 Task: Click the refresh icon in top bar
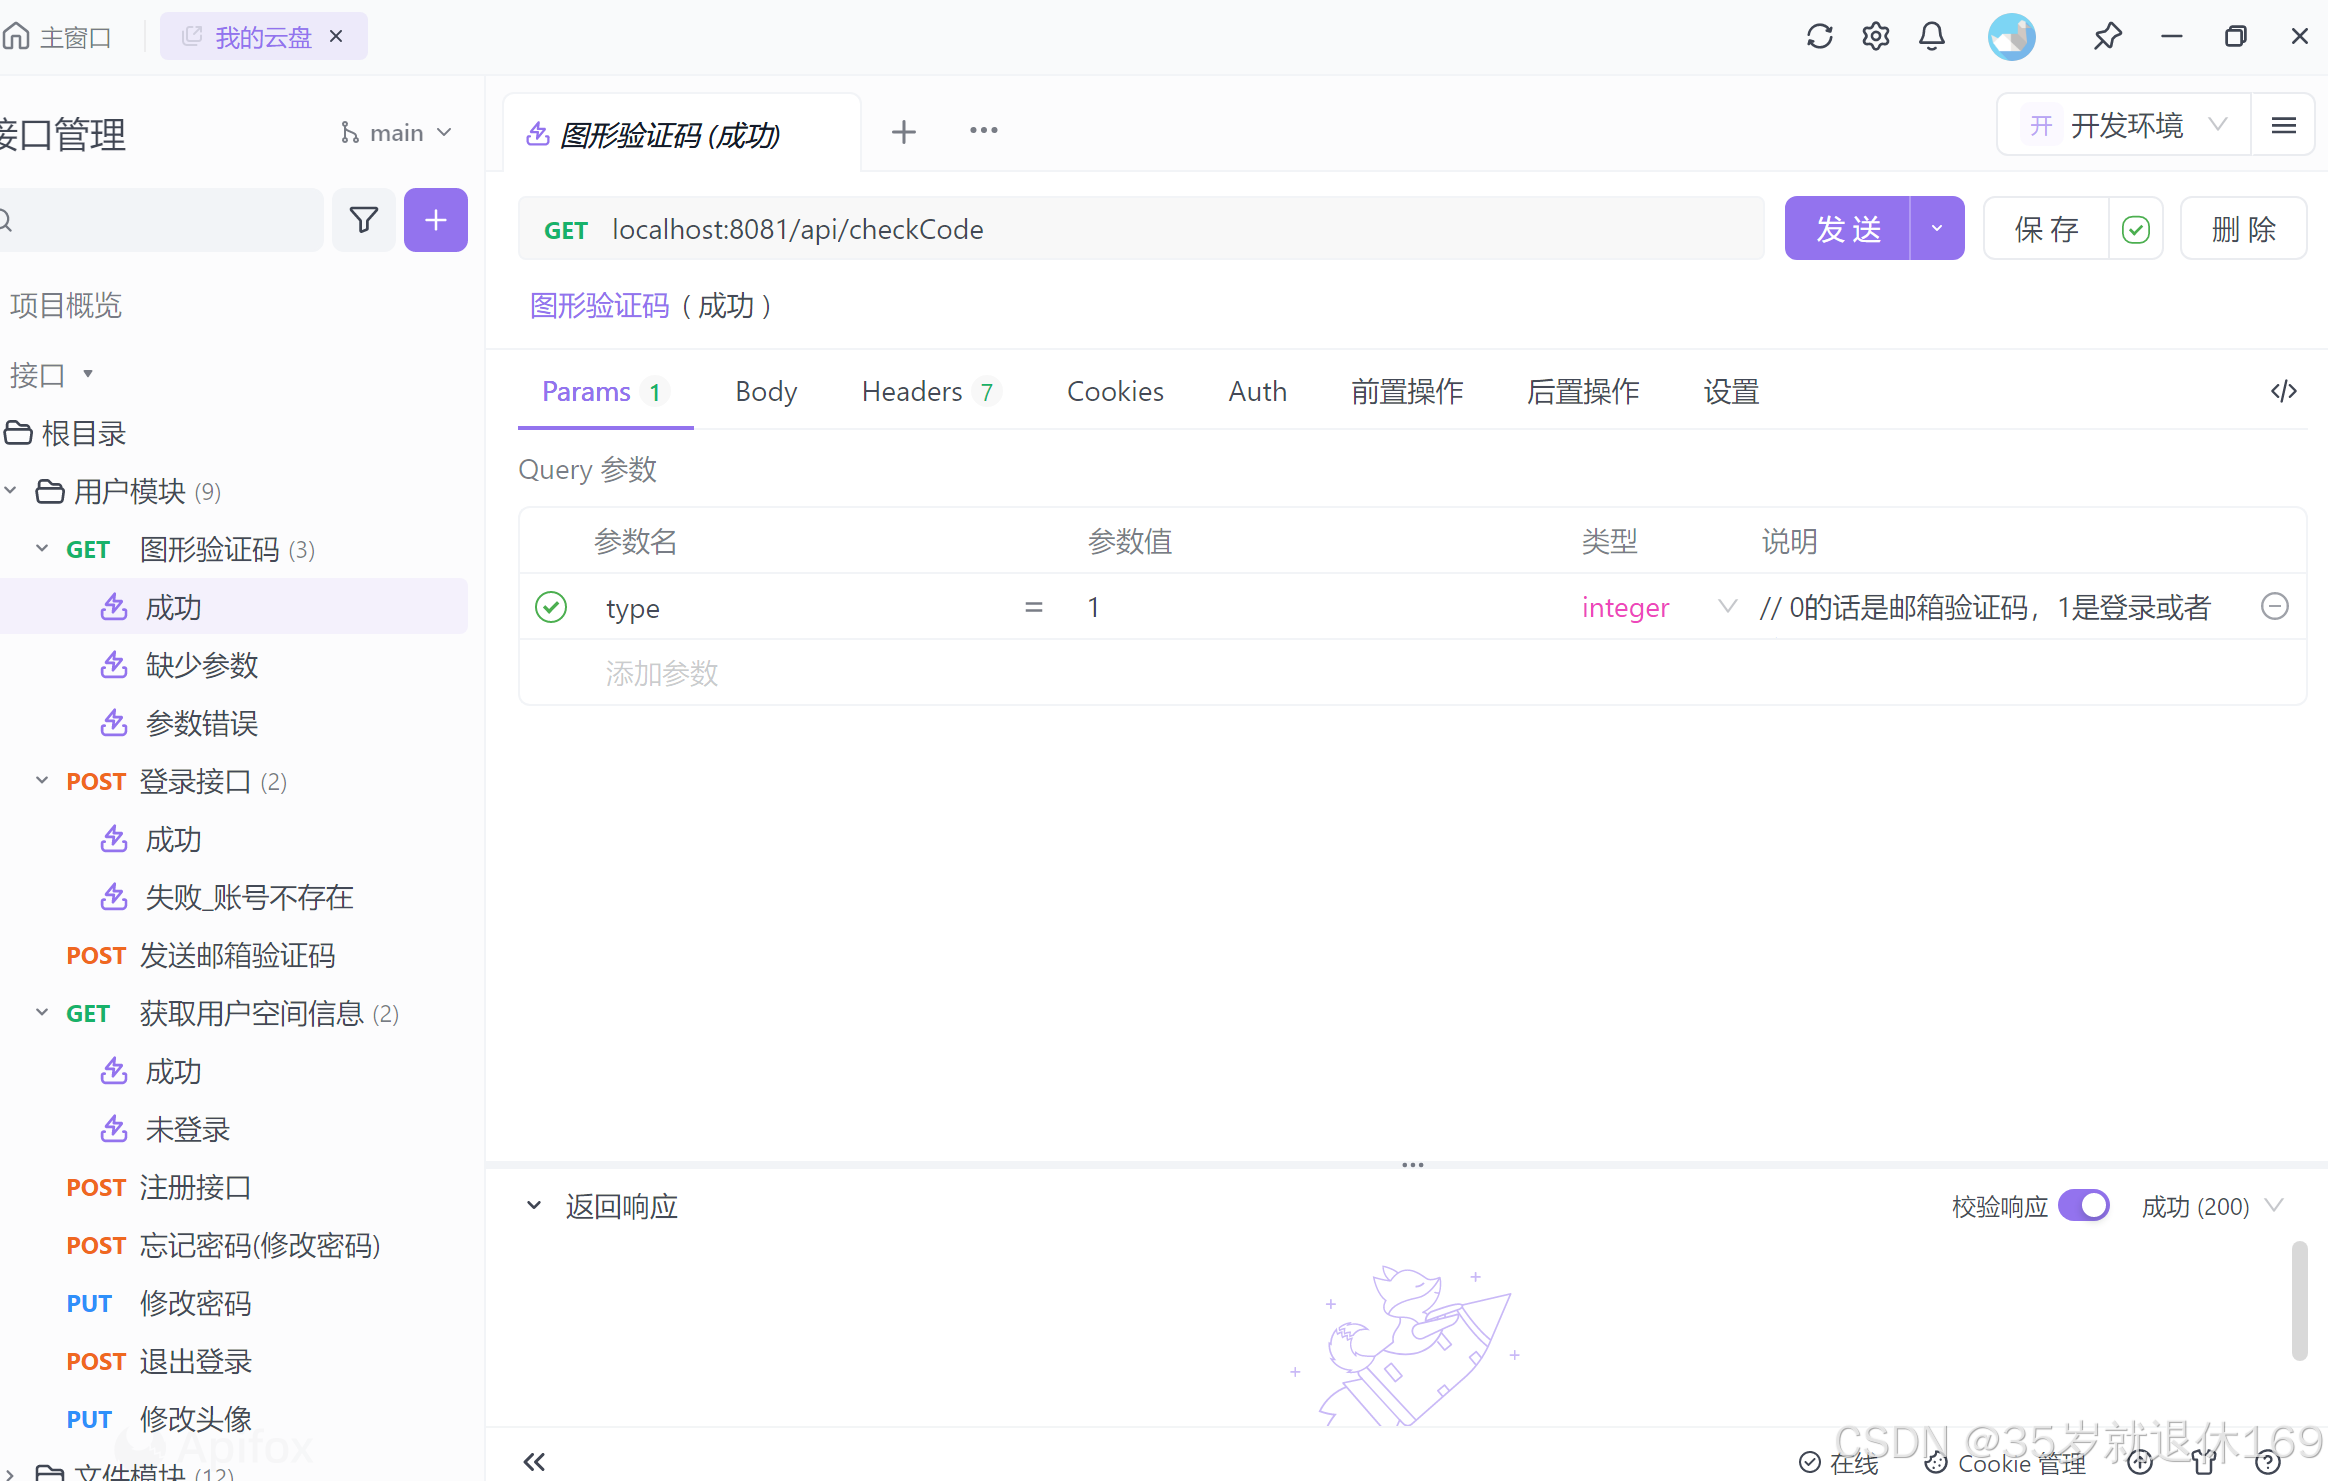1819,37
